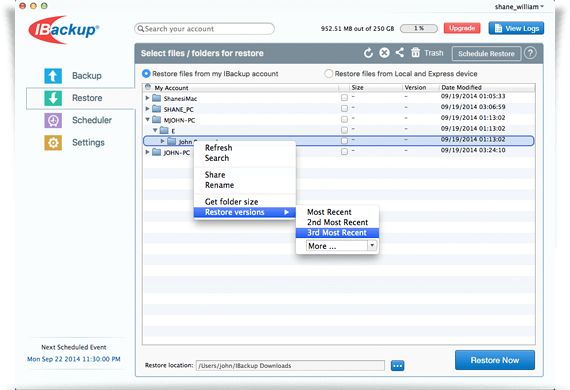This screenshot has height=390, width=570.
Task: Select 3rd Most Recent version
Action: [x=337, y=233]
